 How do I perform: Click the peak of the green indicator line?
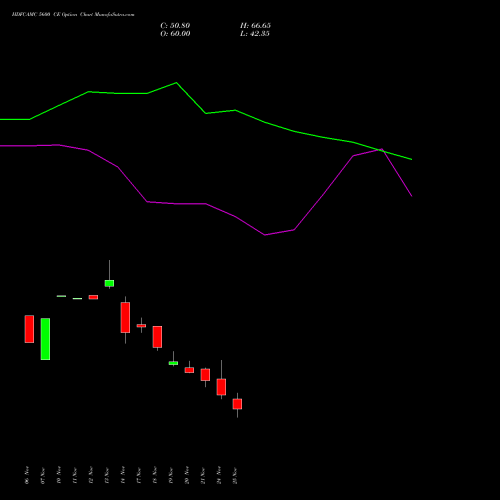(176, 83)
